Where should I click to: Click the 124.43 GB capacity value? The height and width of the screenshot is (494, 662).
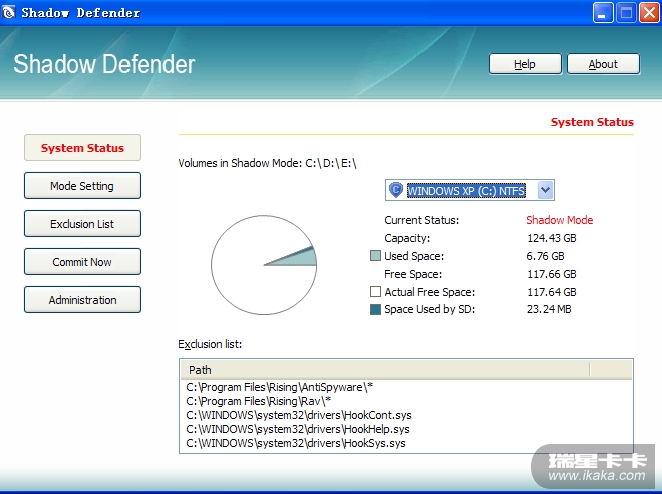551,238
